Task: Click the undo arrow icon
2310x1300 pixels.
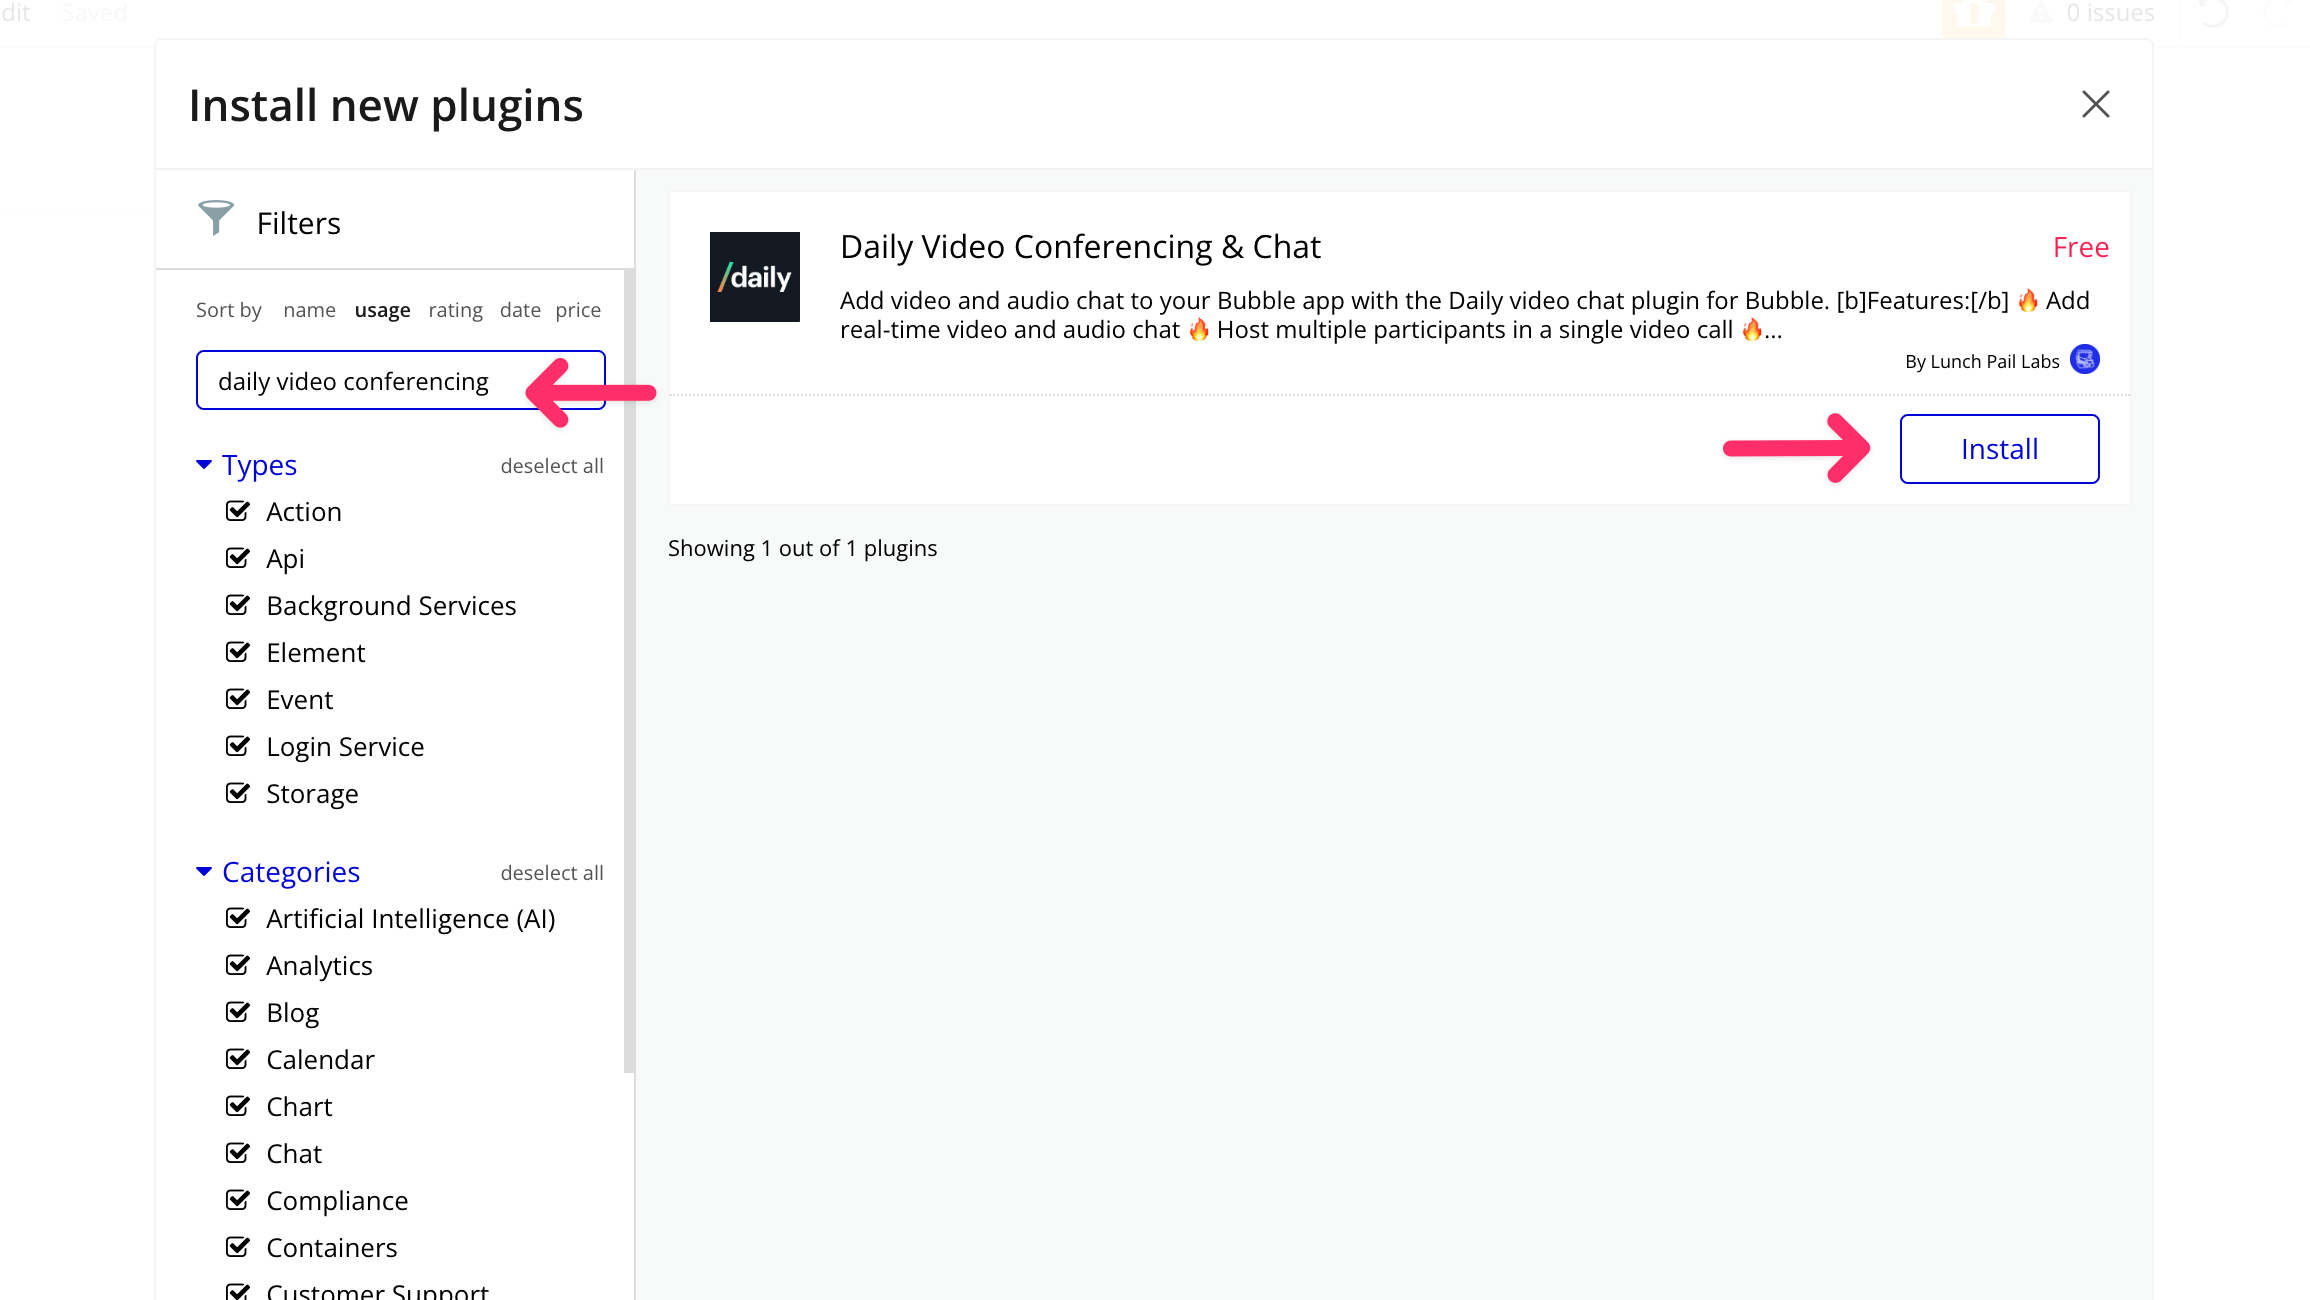Action: (2213, 14)
